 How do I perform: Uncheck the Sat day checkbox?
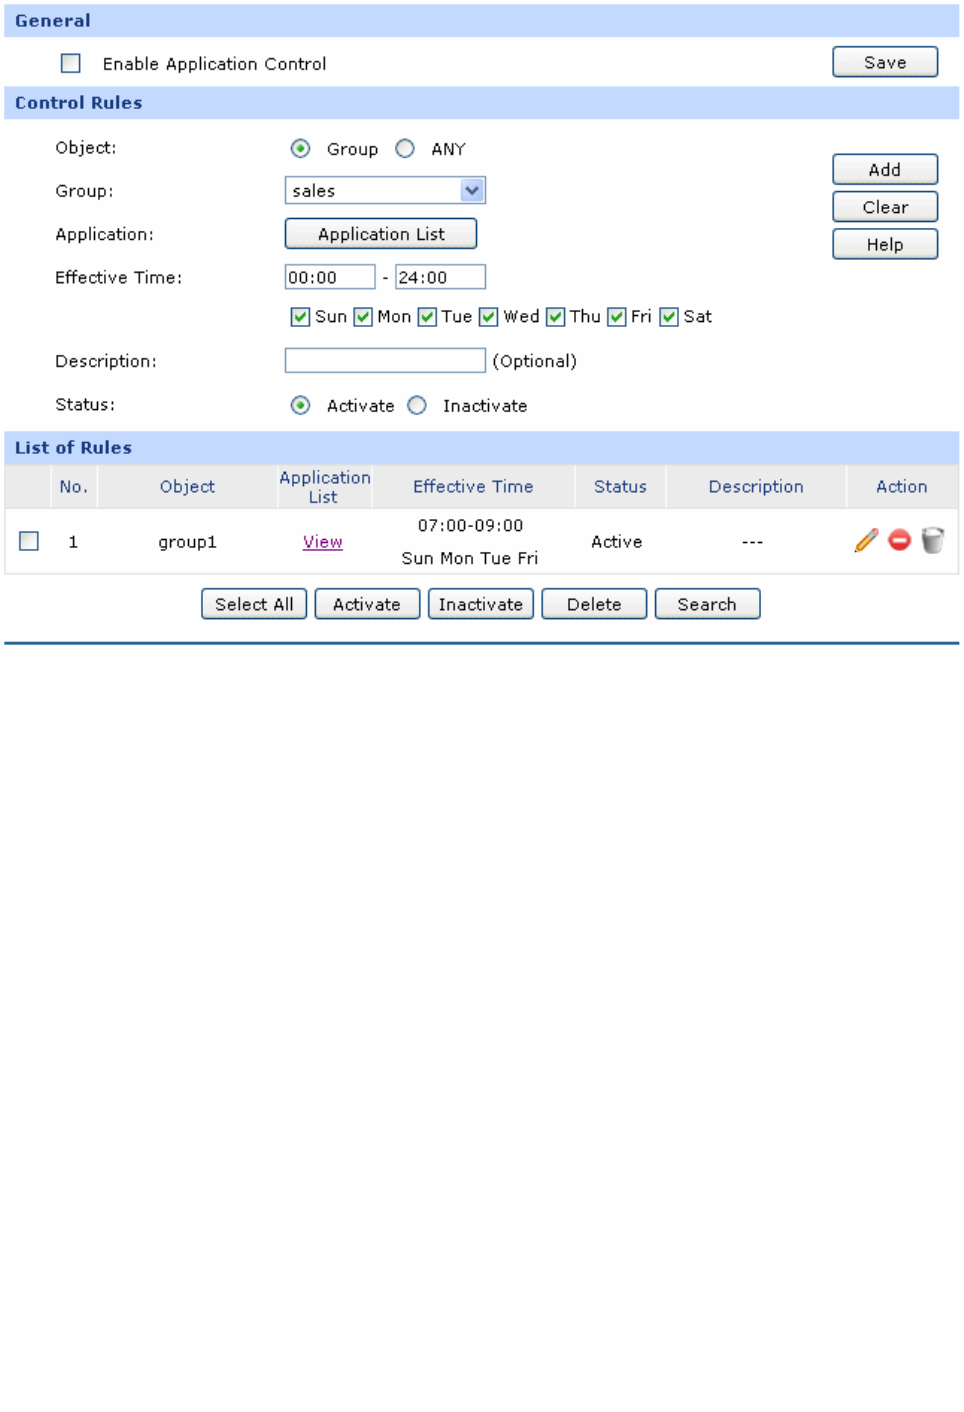pyautogui.click(x=669, y=317)
